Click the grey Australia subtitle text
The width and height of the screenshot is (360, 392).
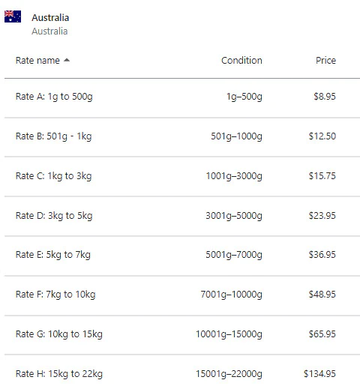[50, 31]
